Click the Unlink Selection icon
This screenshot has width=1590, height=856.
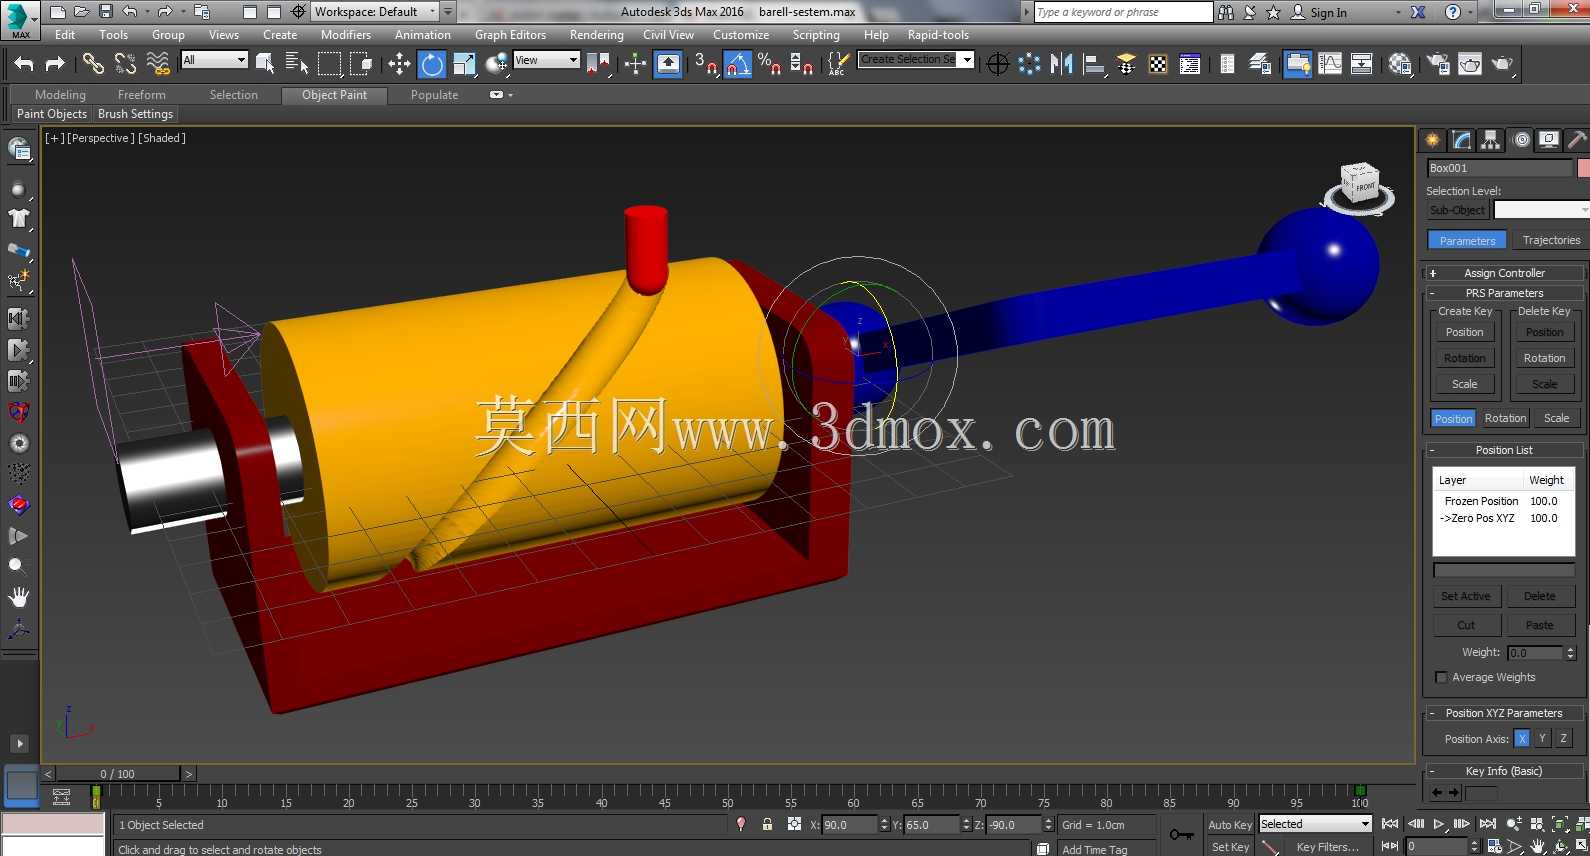pyautogui.click(x=125, y=64)
